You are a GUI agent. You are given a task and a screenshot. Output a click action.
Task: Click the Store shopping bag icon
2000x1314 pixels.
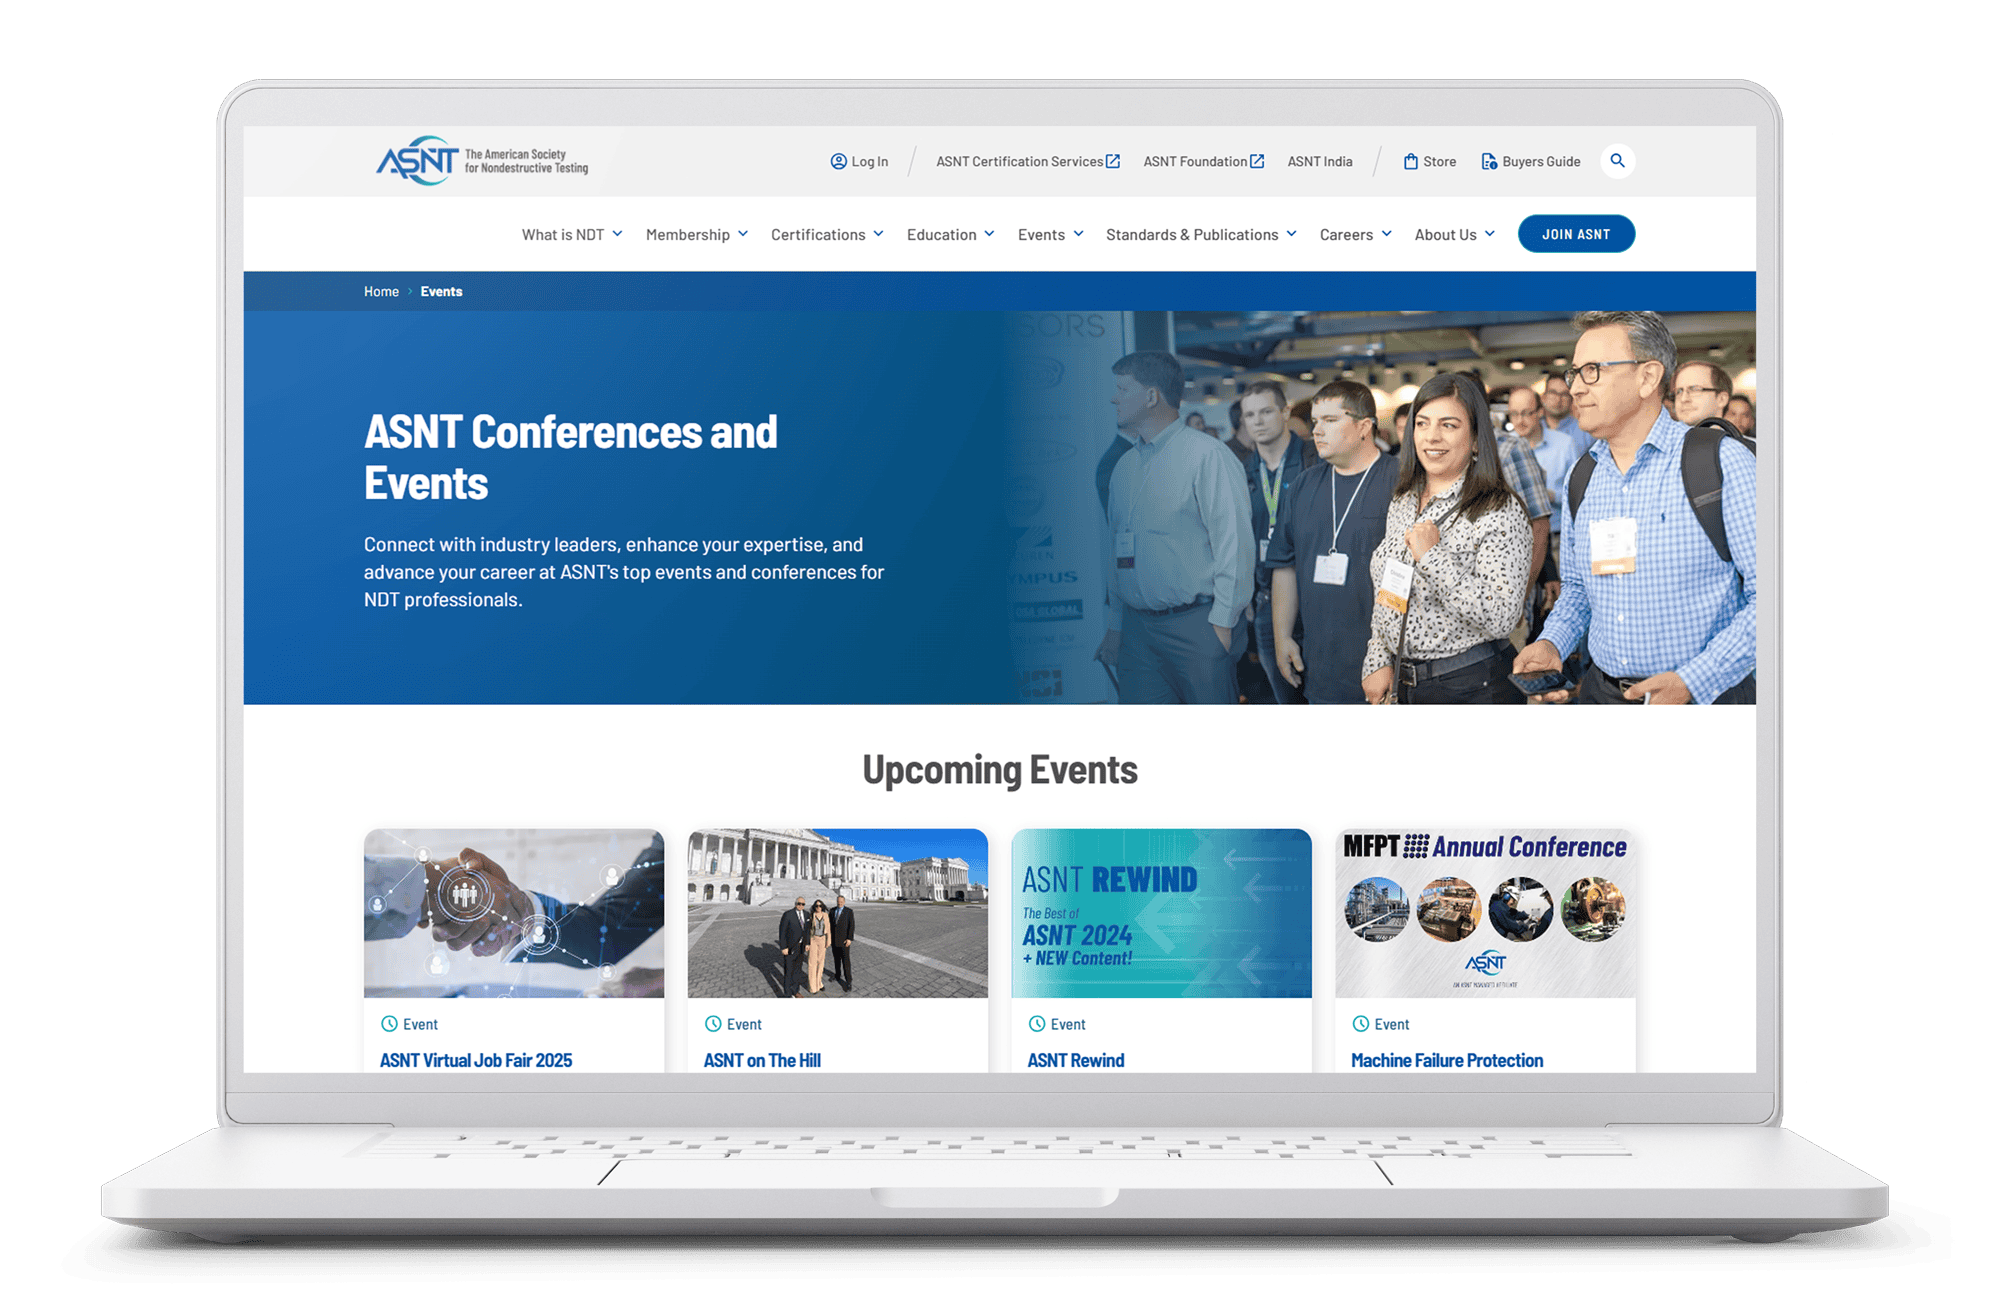(1410, 161)
